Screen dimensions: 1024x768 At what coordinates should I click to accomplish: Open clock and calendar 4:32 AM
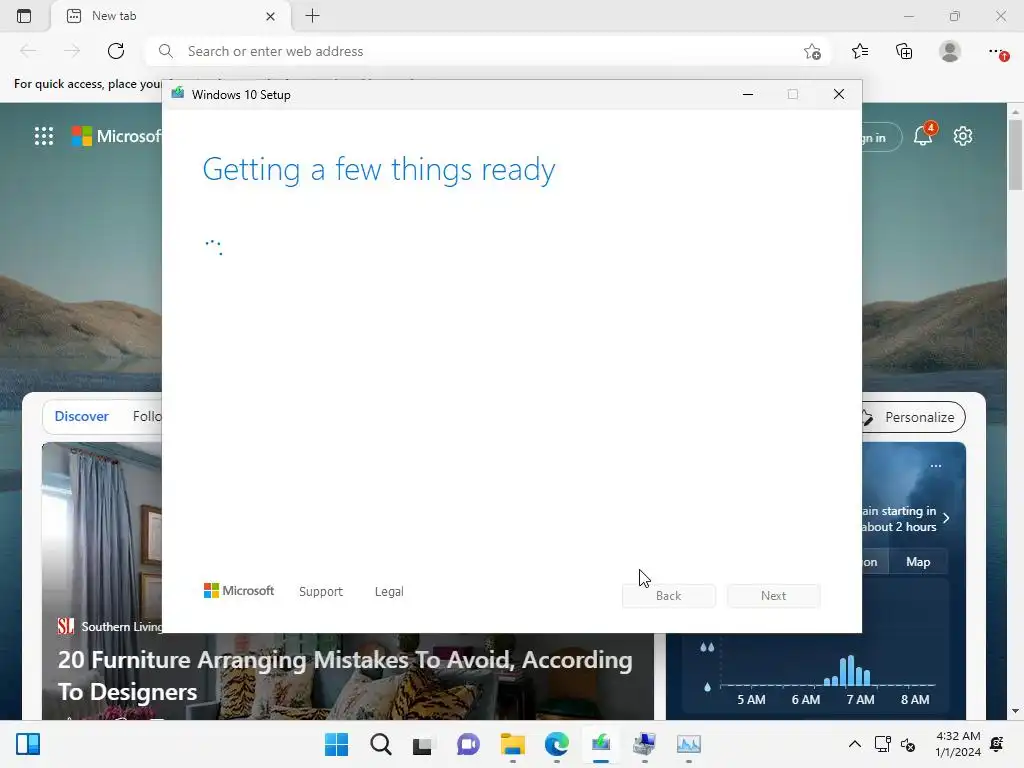tap(957, 744)
